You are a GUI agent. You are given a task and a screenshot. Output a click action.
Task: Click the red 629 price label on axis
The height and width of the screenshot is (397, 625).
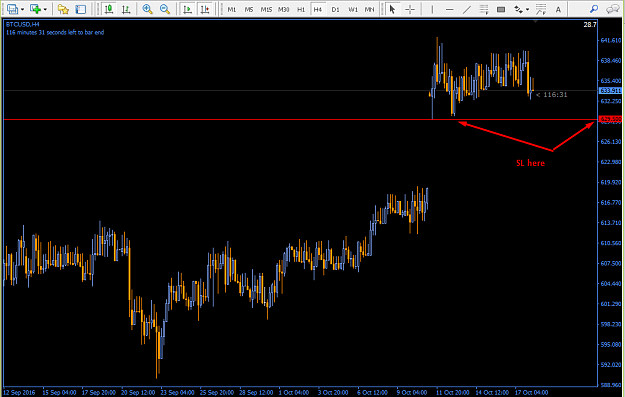click(610, 119)
